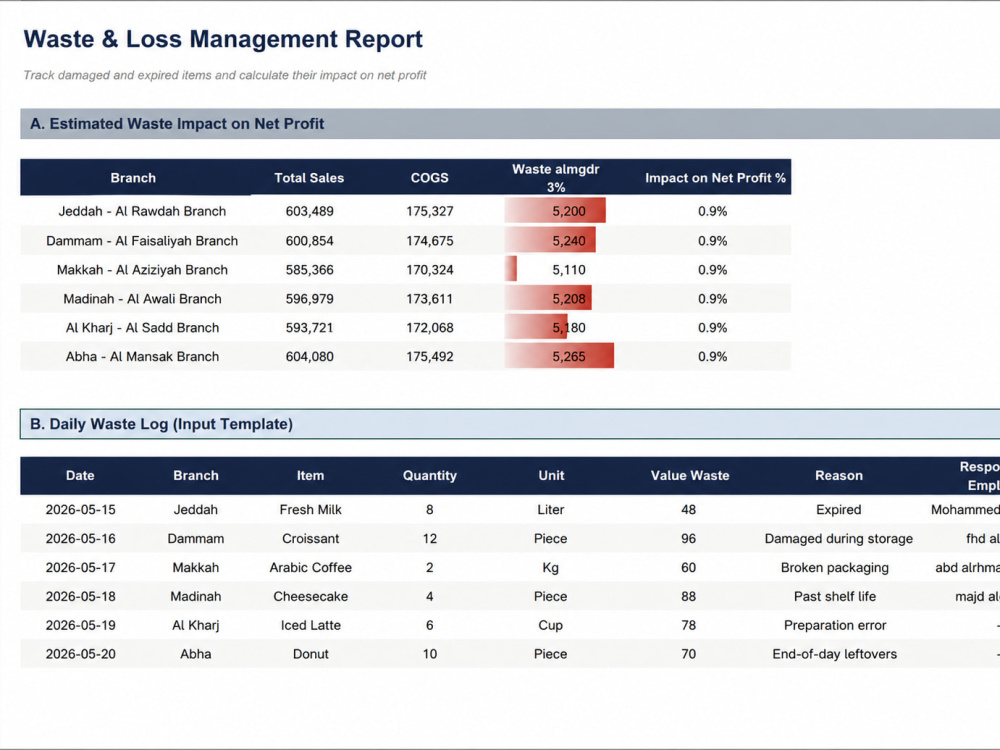Click the 'Expired' reason cell
Viewport: 1000px width, 750px height.
tap(839, 510)
